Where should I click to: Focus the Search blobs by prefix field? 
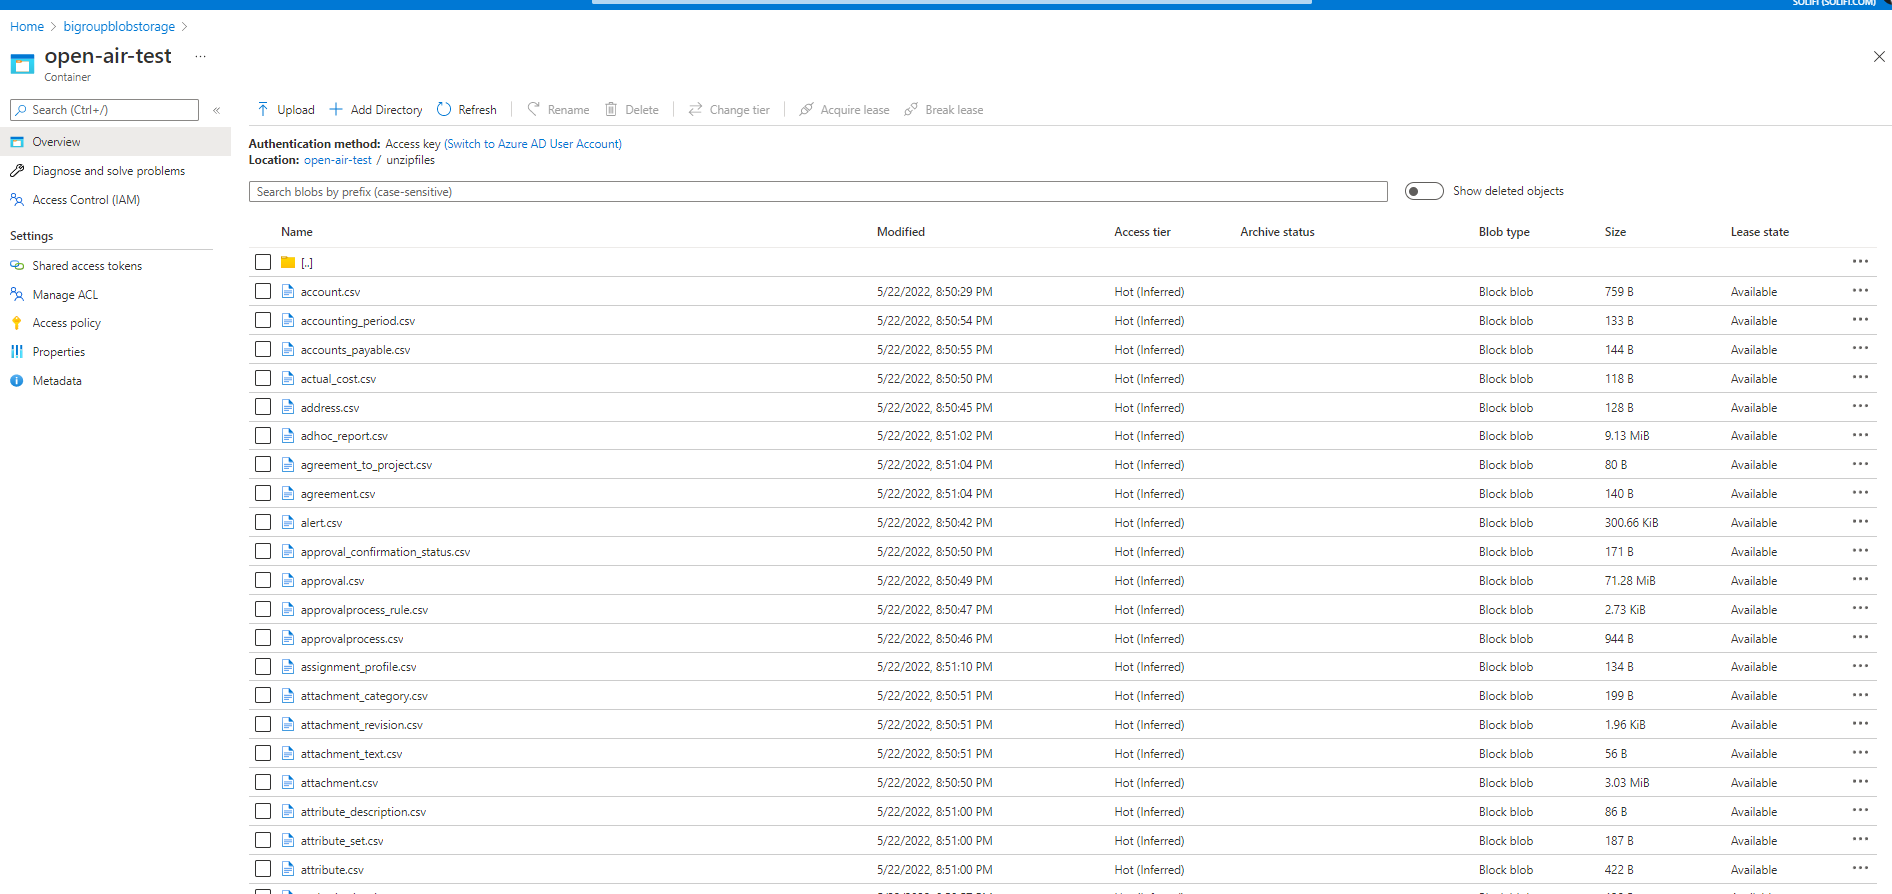pyautogui.click(x=818, y=192)
